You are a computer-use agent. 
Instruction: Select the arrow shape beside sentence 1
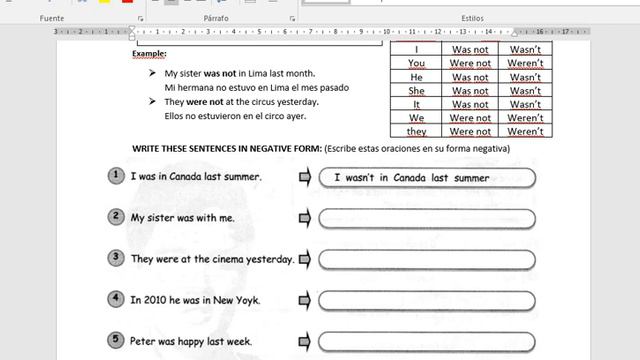(x=305, y=177)
